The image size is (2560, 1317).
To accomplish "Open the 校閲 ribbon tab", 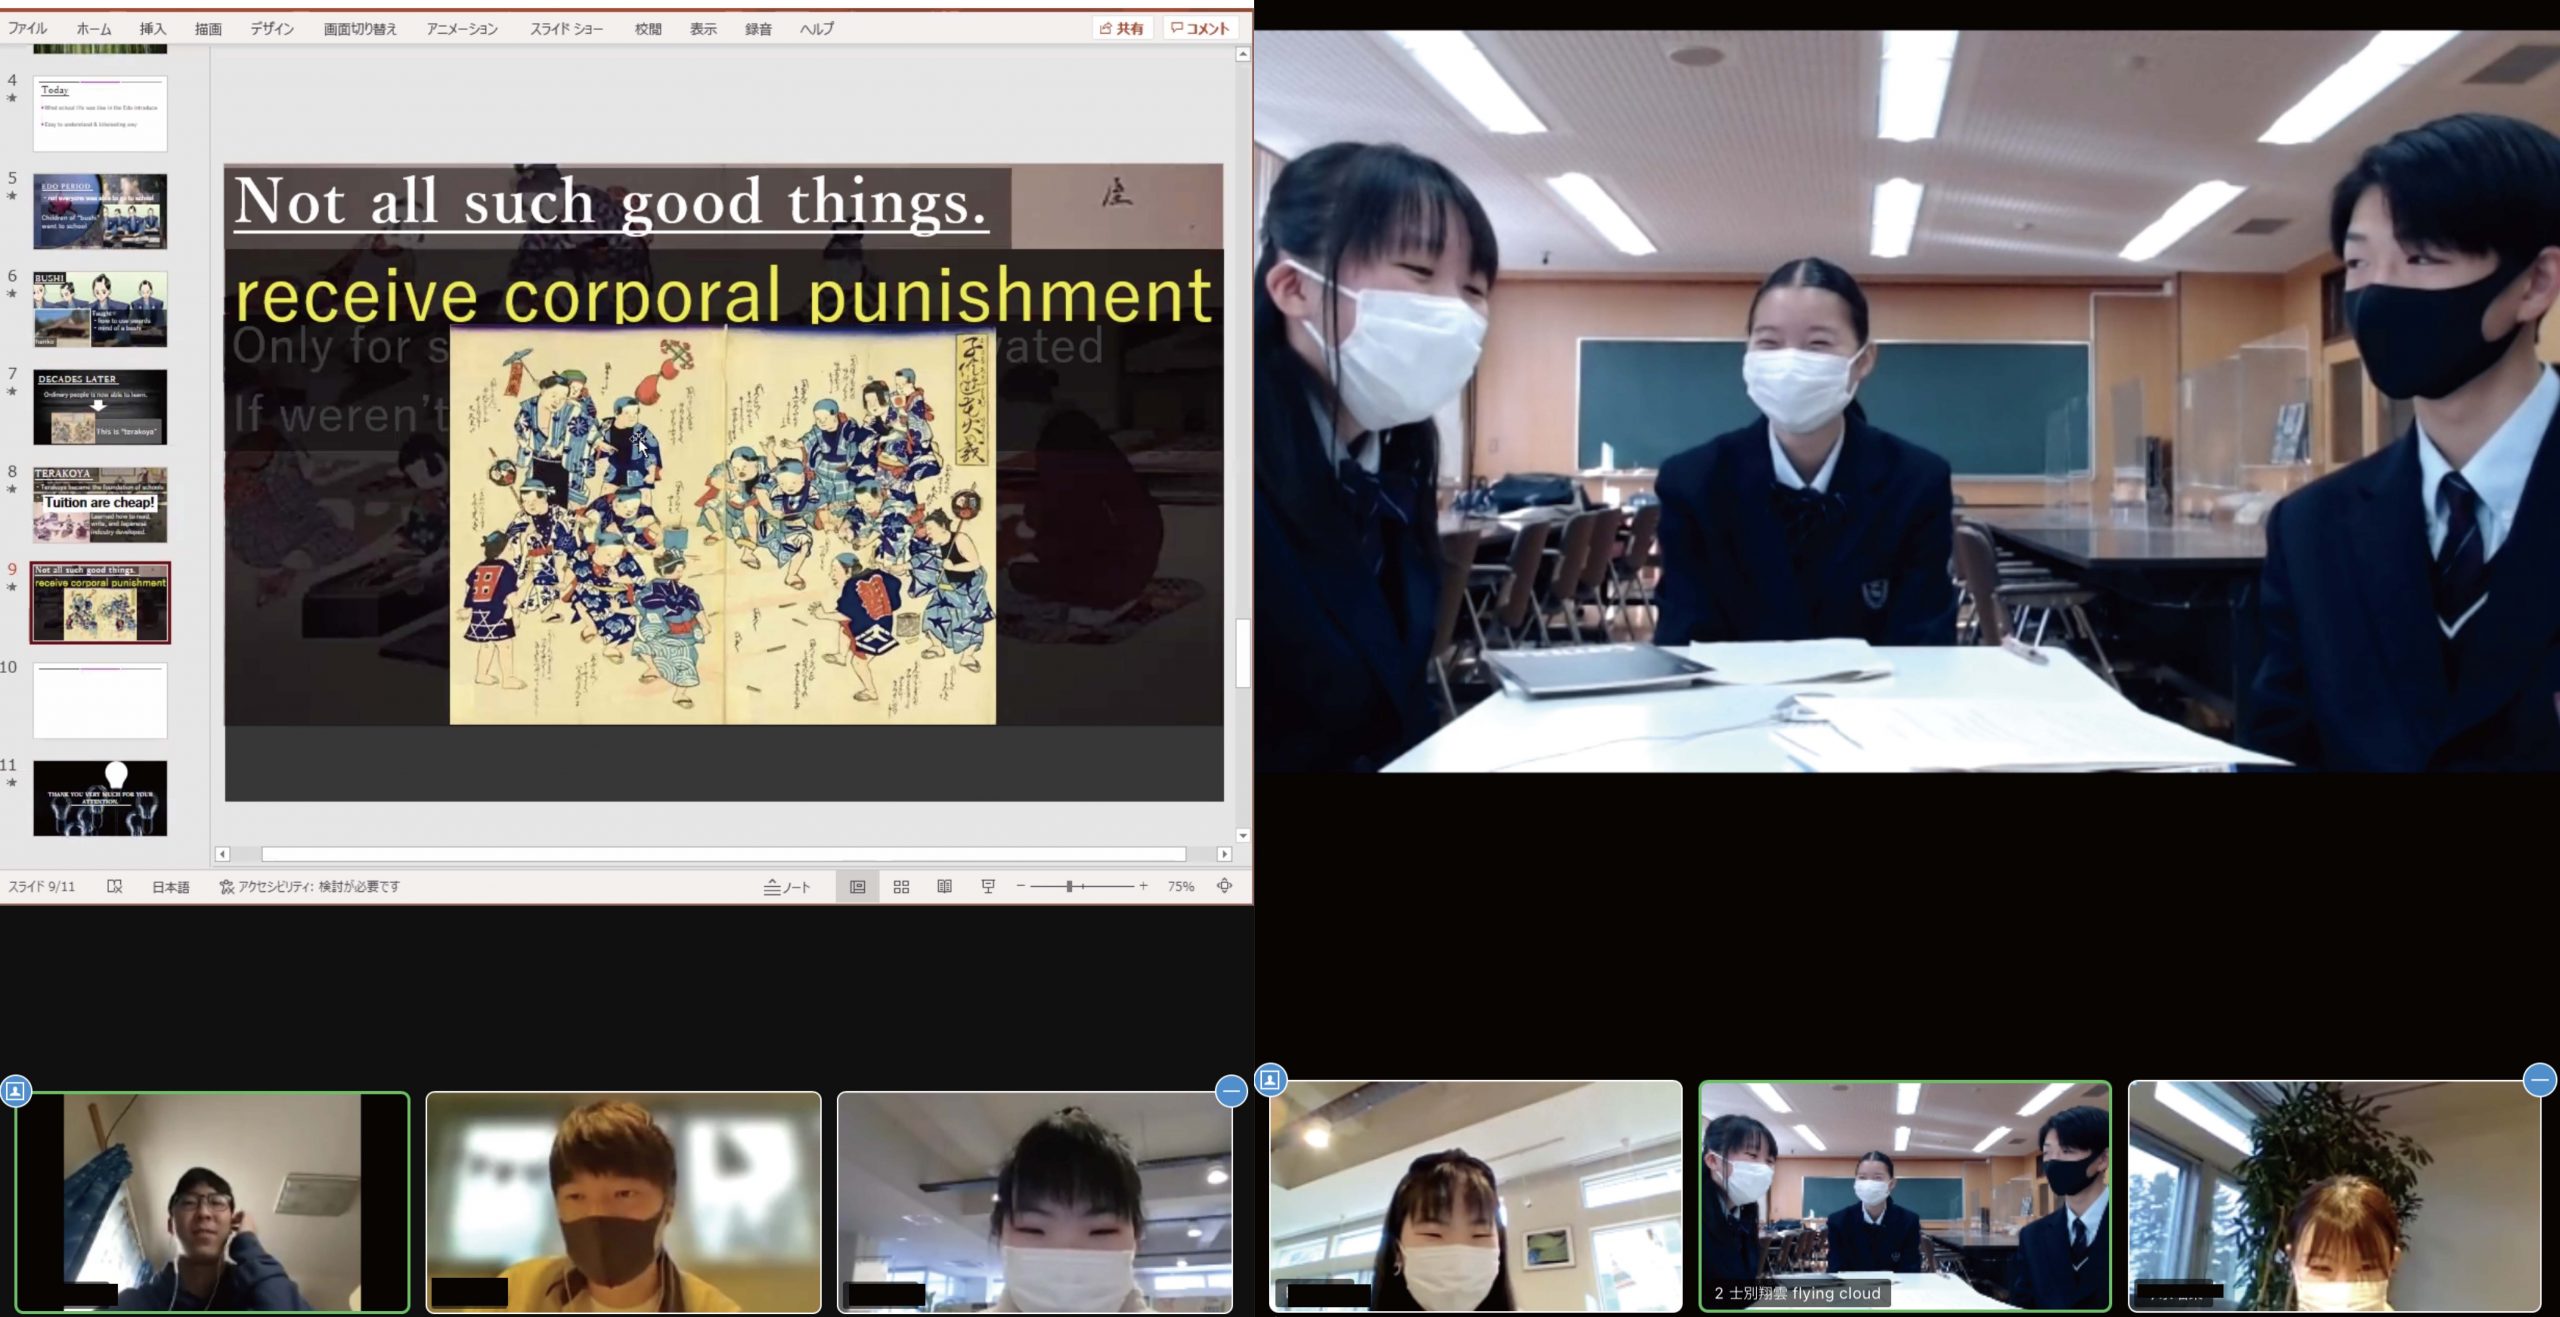I will (x=648, y=28).
